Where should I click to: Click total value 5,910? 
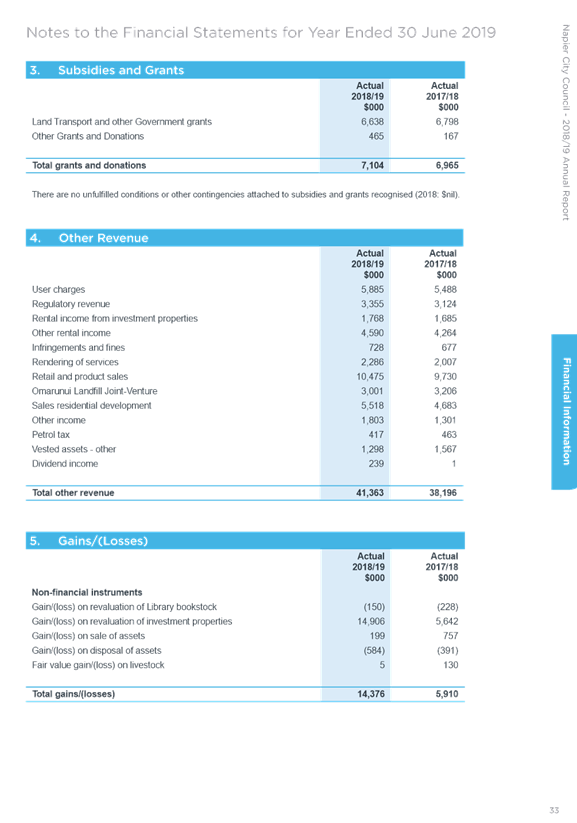coord(447,694)
